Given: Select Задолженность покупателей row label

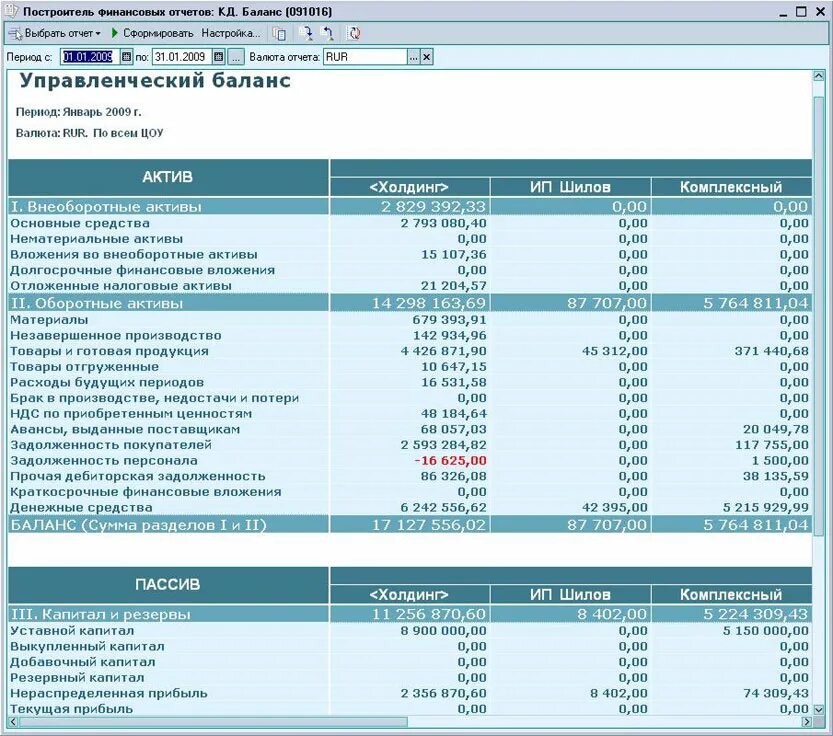Looking at the screenshot, I should [x=110, y=445].
